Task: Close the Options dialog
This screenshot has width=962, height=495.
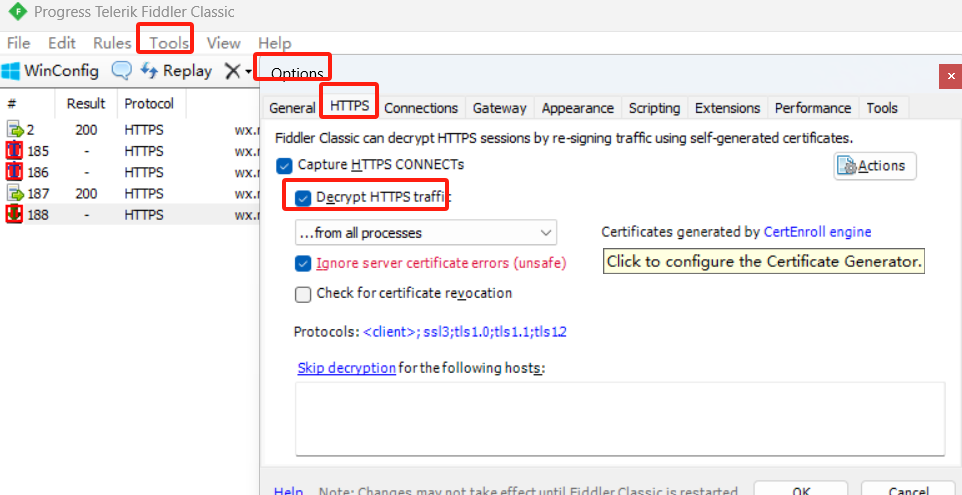Action: pyautogui.click(x=950, y=77)
